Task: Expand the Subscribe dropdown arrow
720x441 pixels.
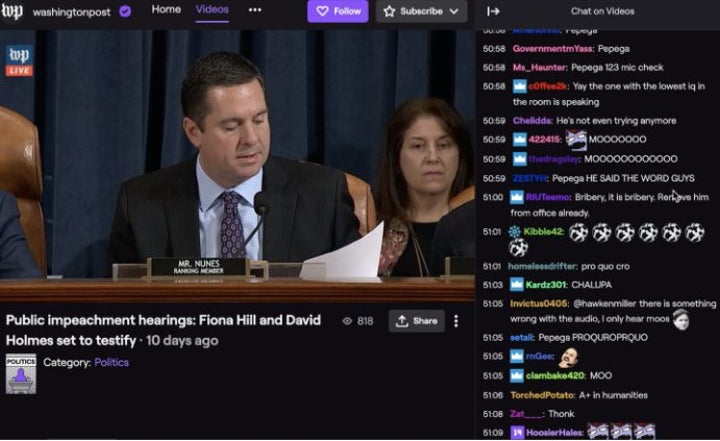Action: (454, 11)
